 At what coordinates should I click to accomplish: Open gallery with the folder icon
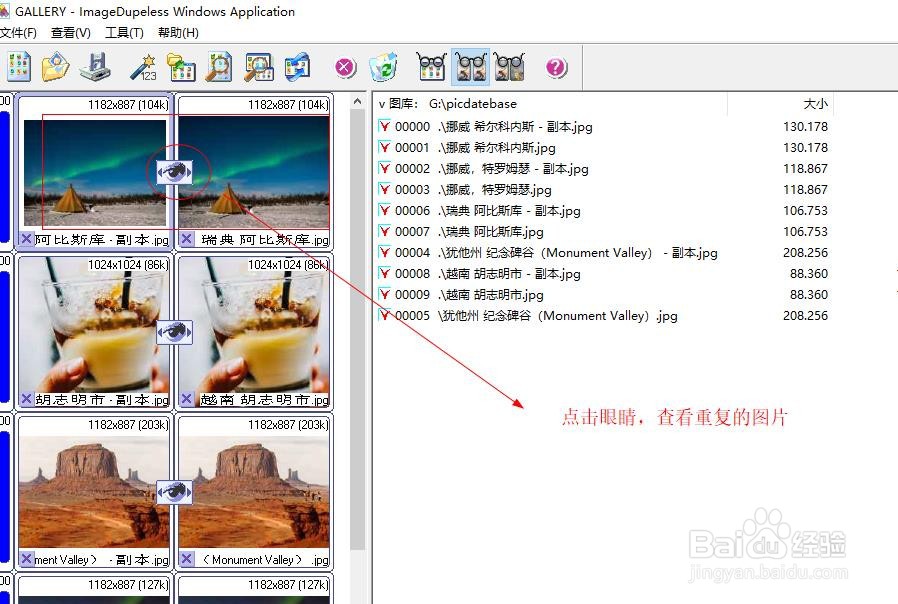point(56,67)
